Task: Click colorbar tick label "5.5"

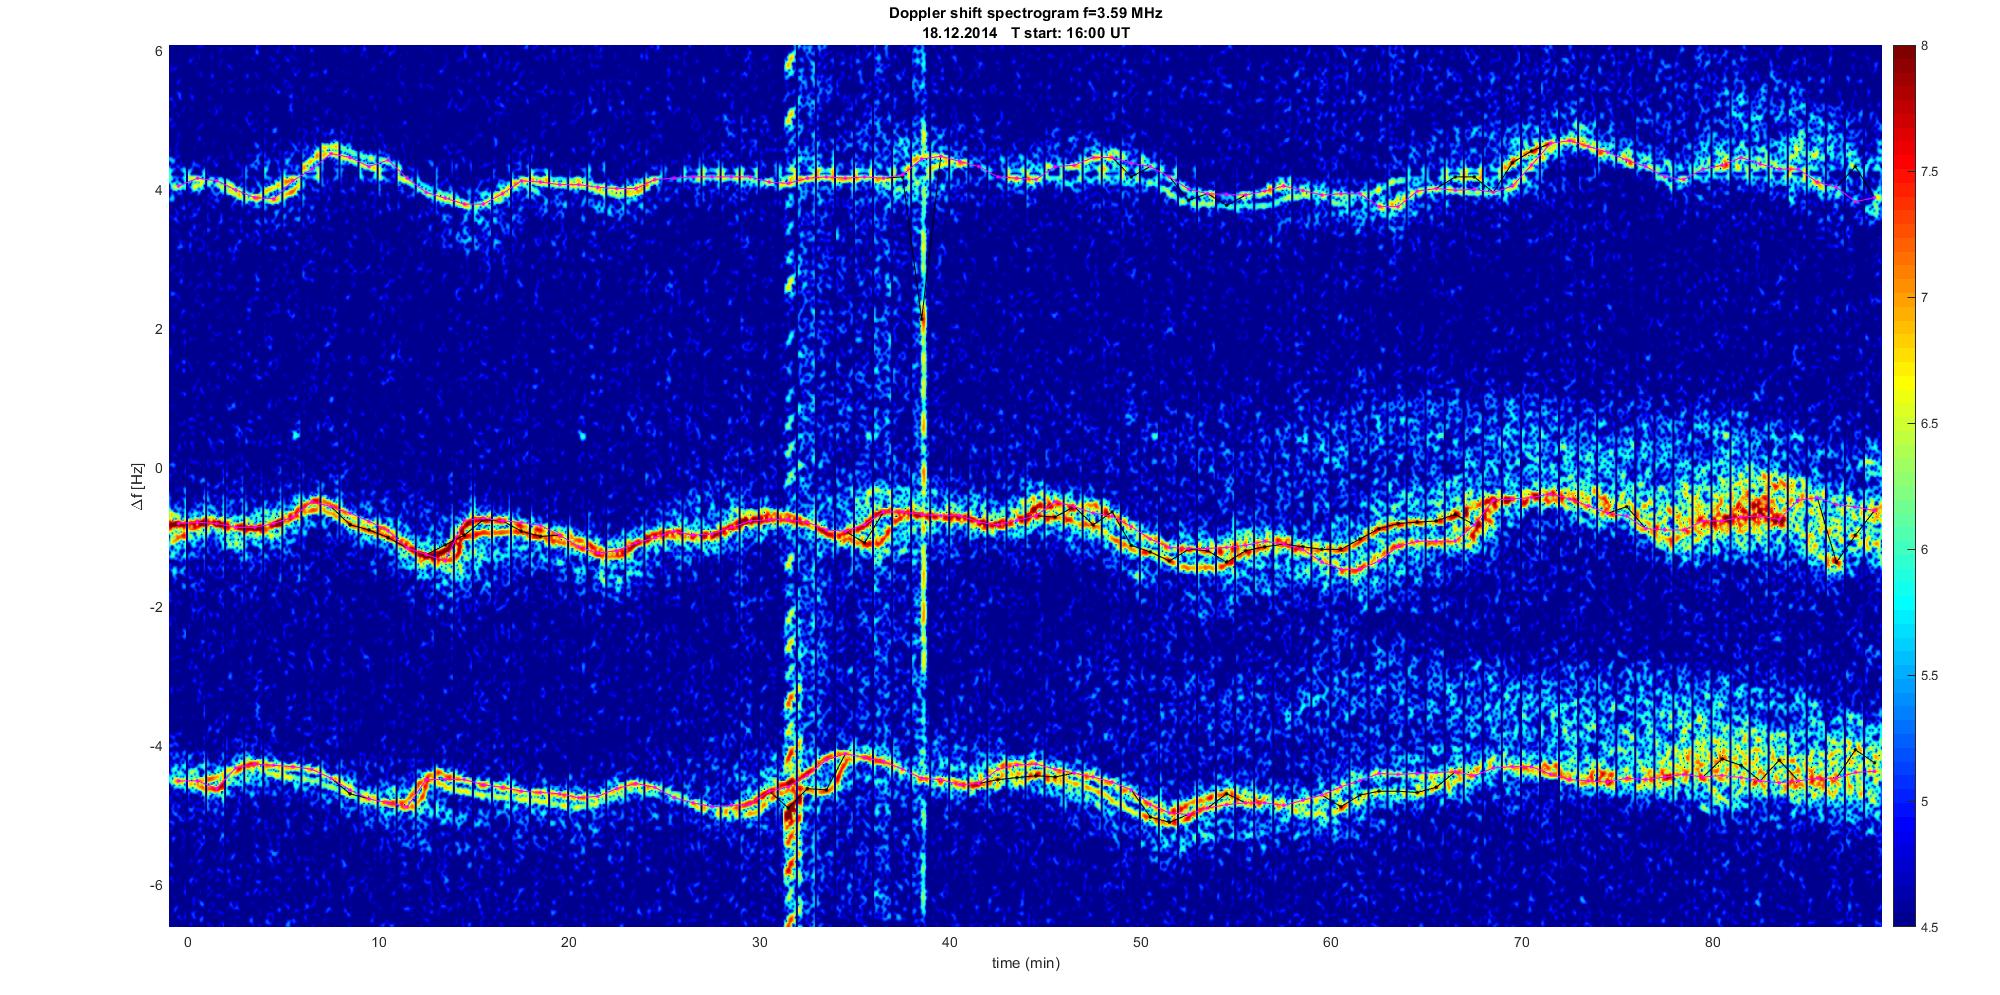Action: pyautogui.click(x=1929, y=676)
